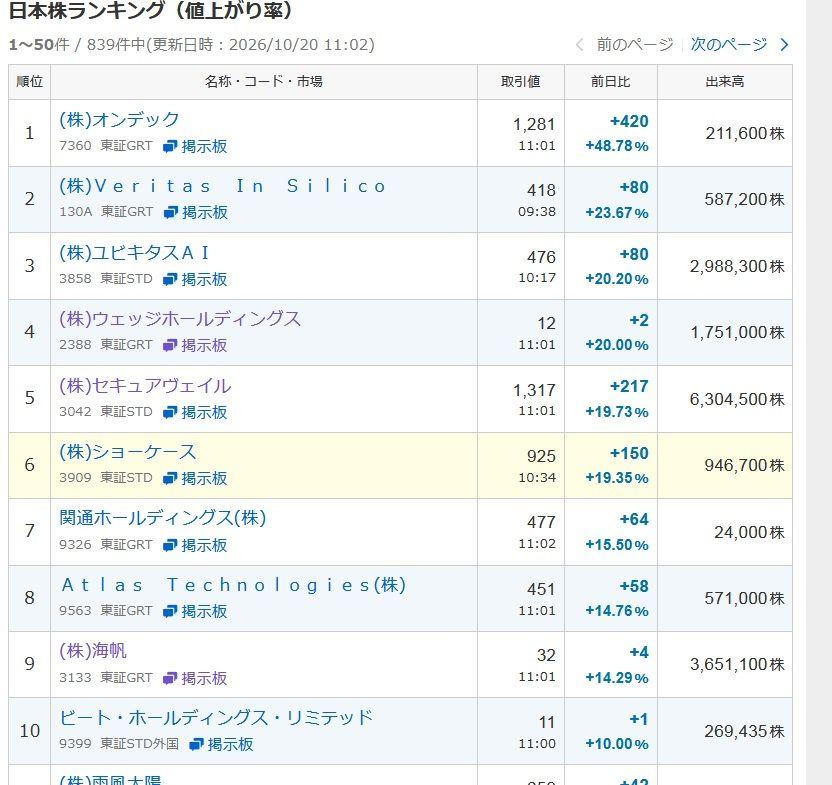Select volume 269,435株

744,731
